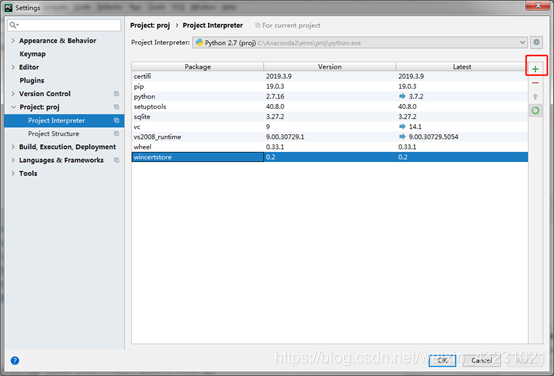Focus the settings search field
Viewport: 554px width, 376px height.
(64, 25)
